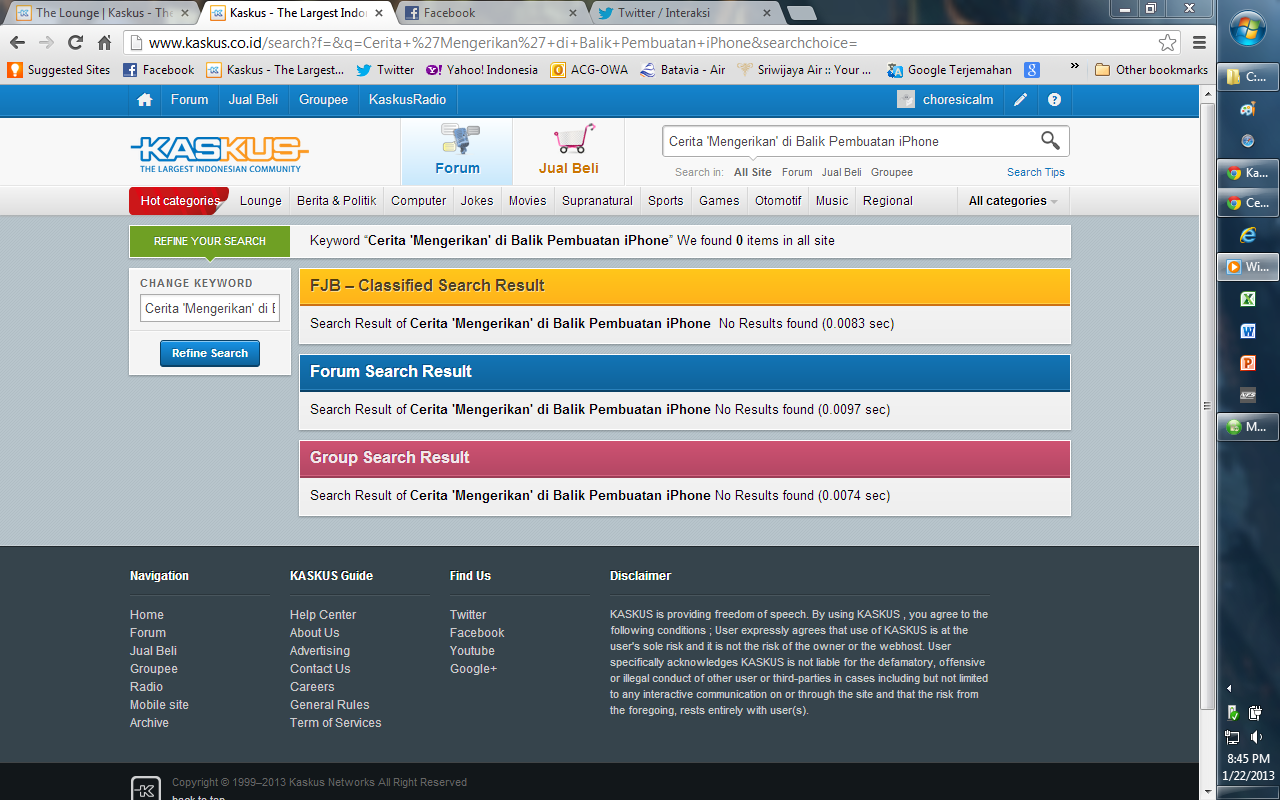Close the Facebook tab
1280x800 pixels.
(x=573, y=13)
